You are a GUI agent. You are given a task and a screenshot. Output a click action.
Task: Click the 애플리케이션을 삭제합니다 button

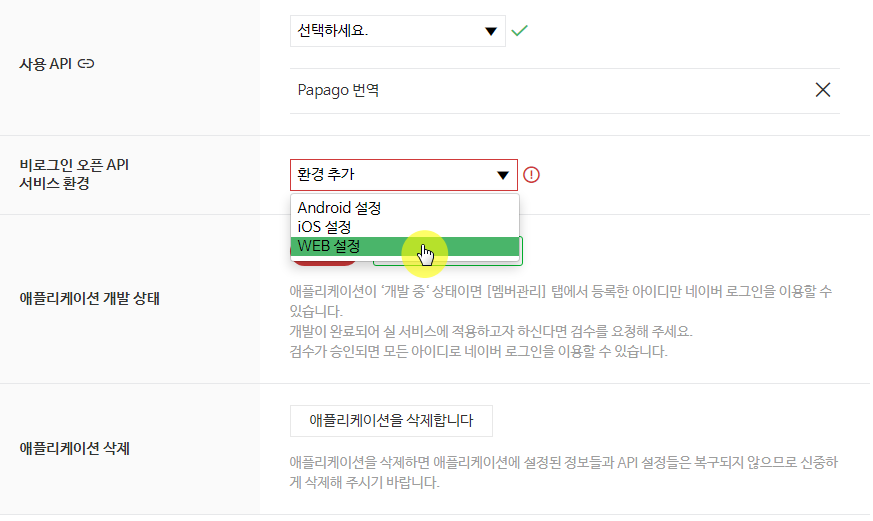tap(391, 421)
